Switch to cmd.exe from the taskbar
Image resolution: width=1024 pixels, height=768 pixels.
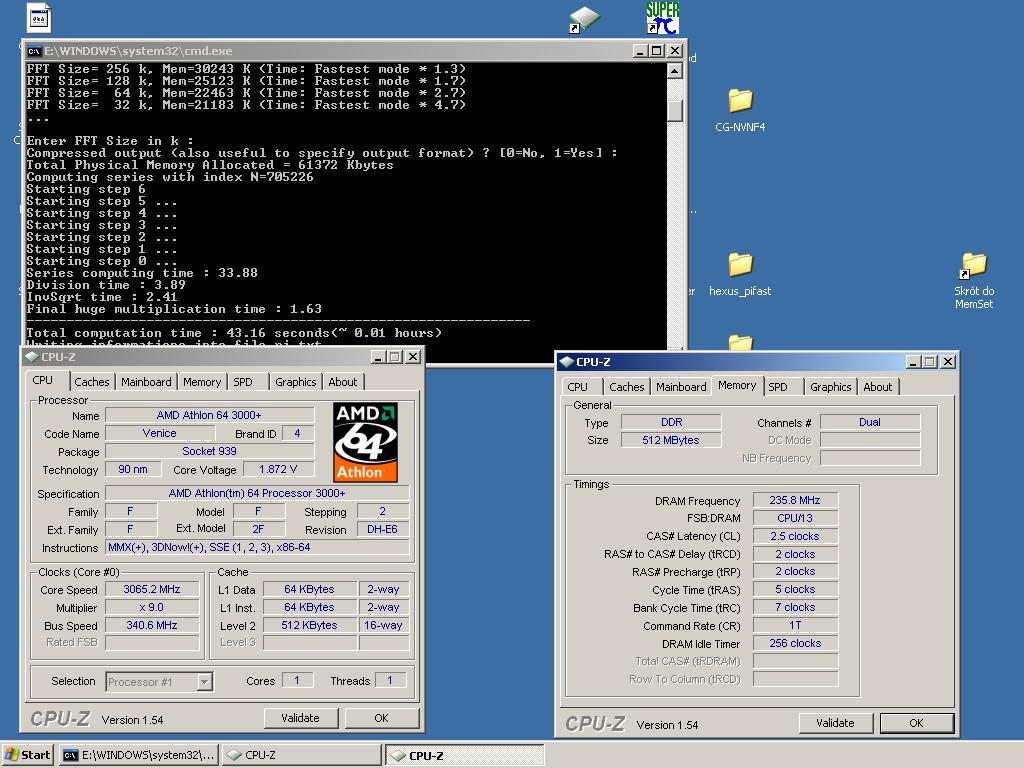coord(138,755)
